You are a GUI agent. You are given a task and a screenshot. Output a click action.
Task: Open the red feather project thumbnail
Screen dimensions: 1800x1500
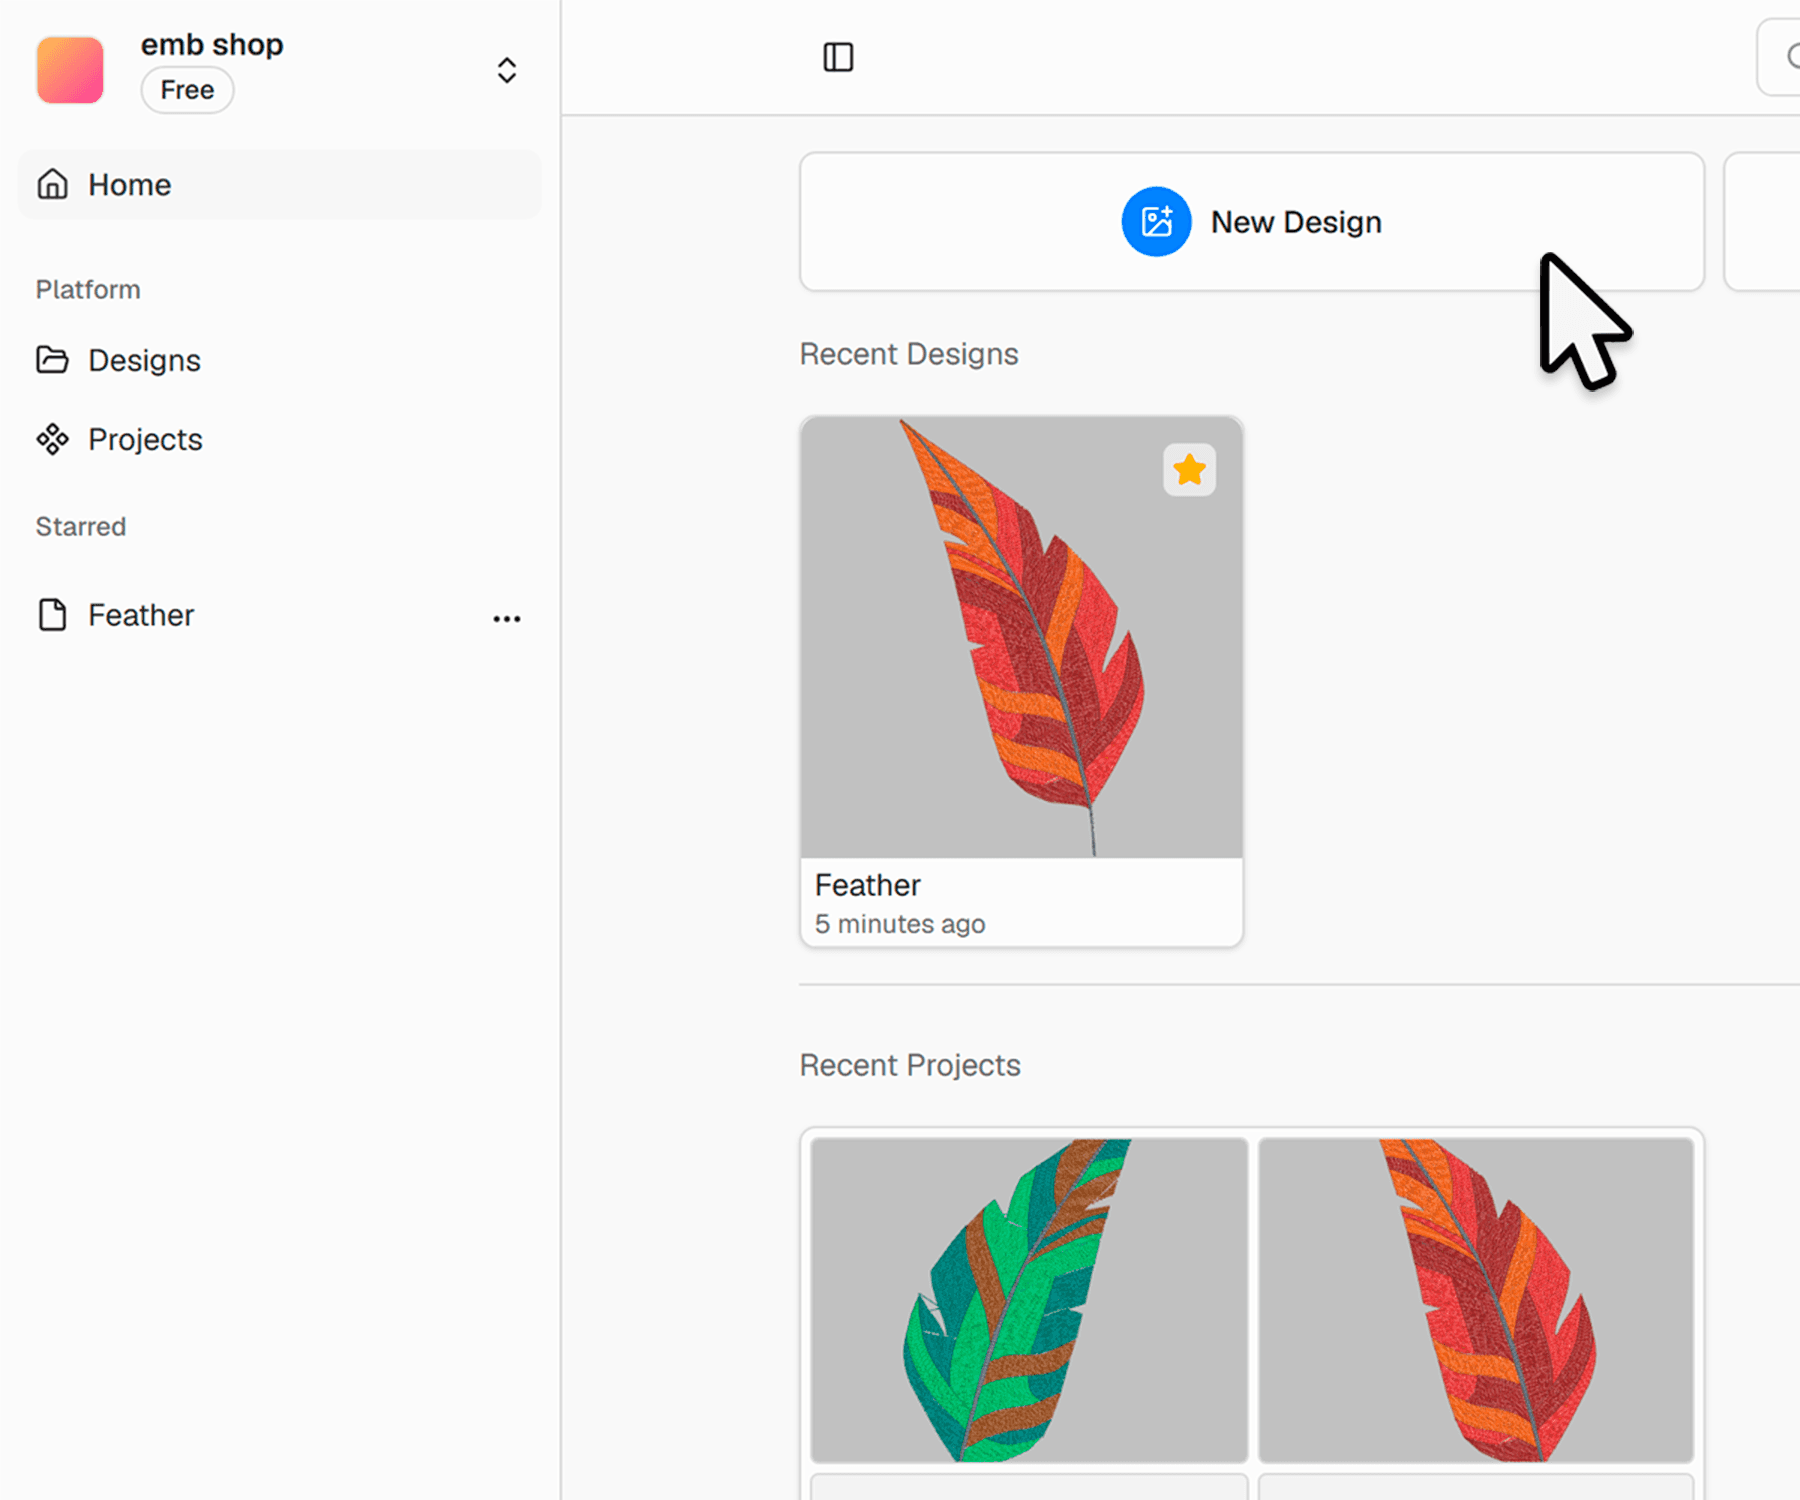pyautogui.click(x=1476, y=1300)
